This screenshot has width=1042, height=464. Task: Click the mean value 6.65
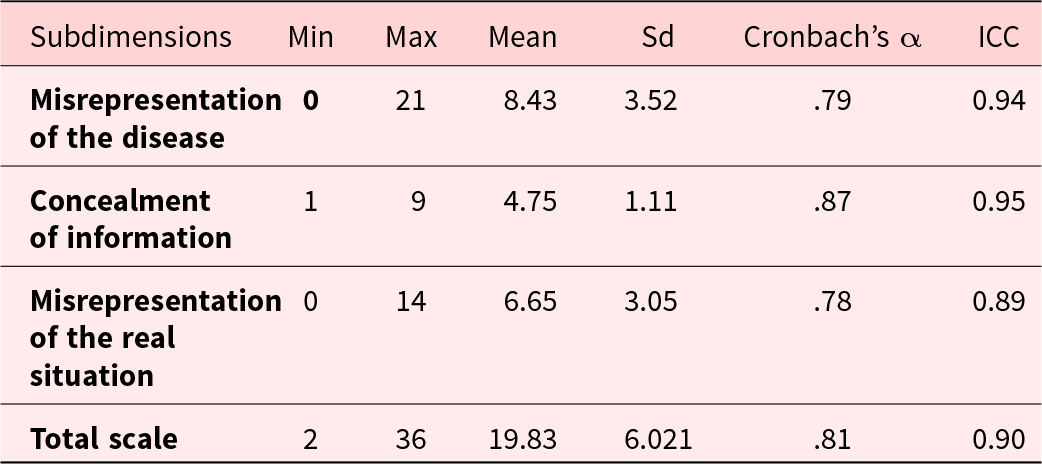(530, 301)
